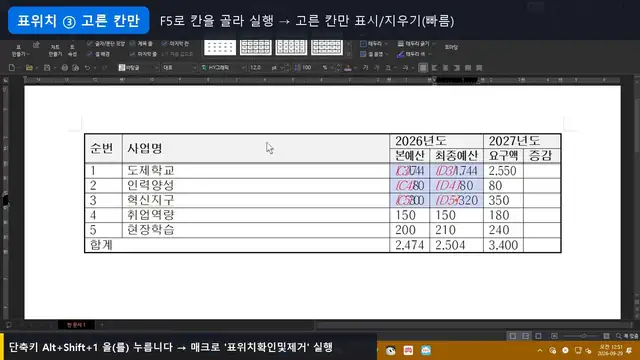The height and width of the screenshot is (360, 640).
Task: Open the new document icon in toolbar
Action: click(12, 68)
